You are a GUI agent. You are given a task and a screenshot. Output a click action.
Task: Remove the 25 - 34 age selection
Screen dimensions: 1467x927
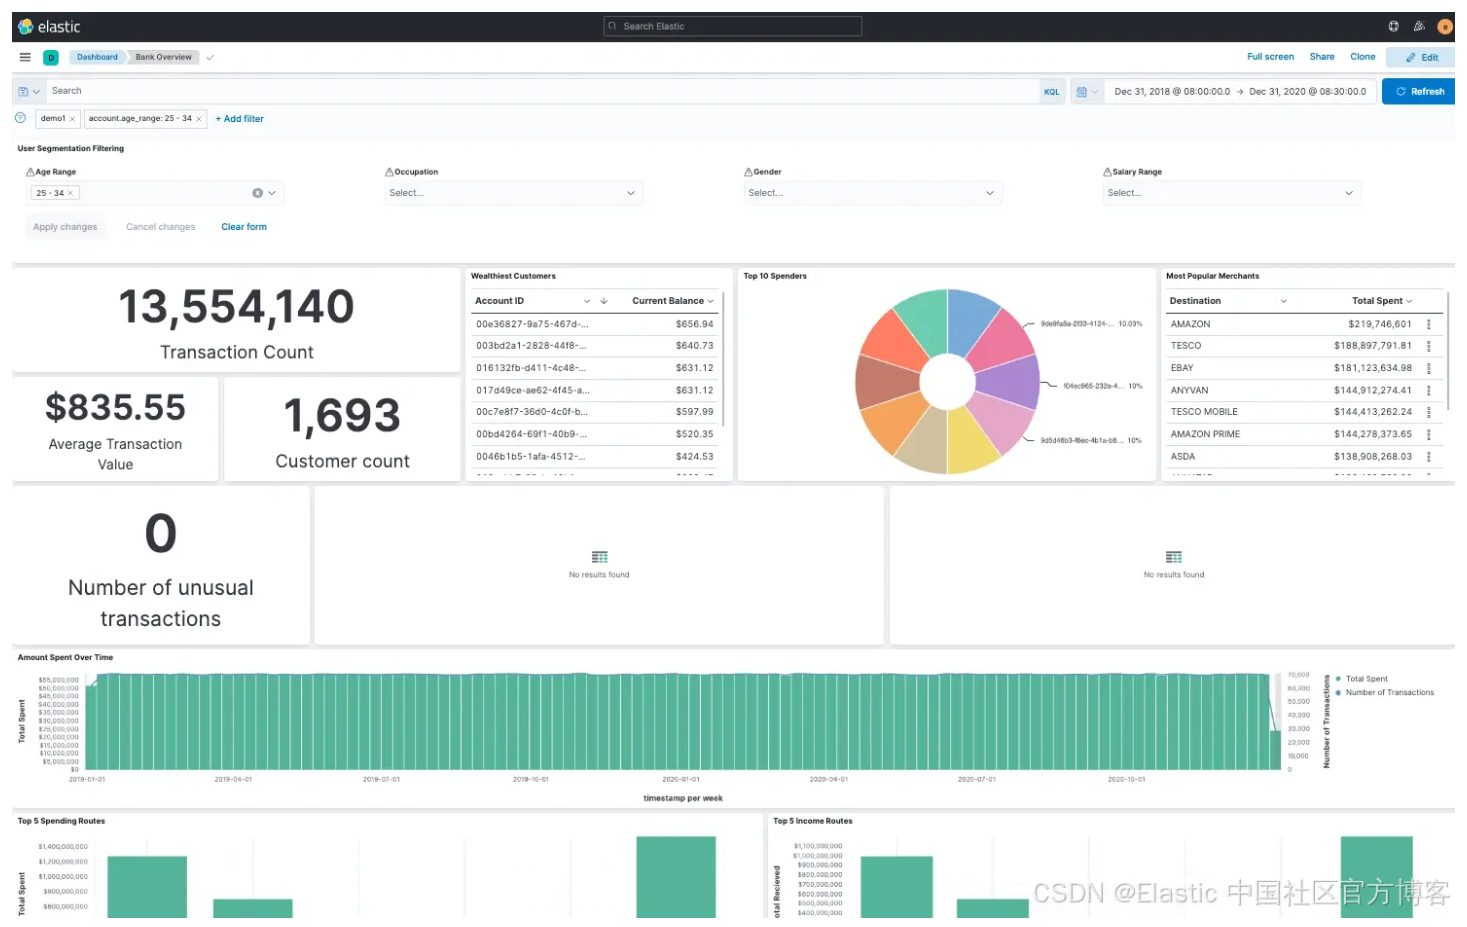point(70,193)
